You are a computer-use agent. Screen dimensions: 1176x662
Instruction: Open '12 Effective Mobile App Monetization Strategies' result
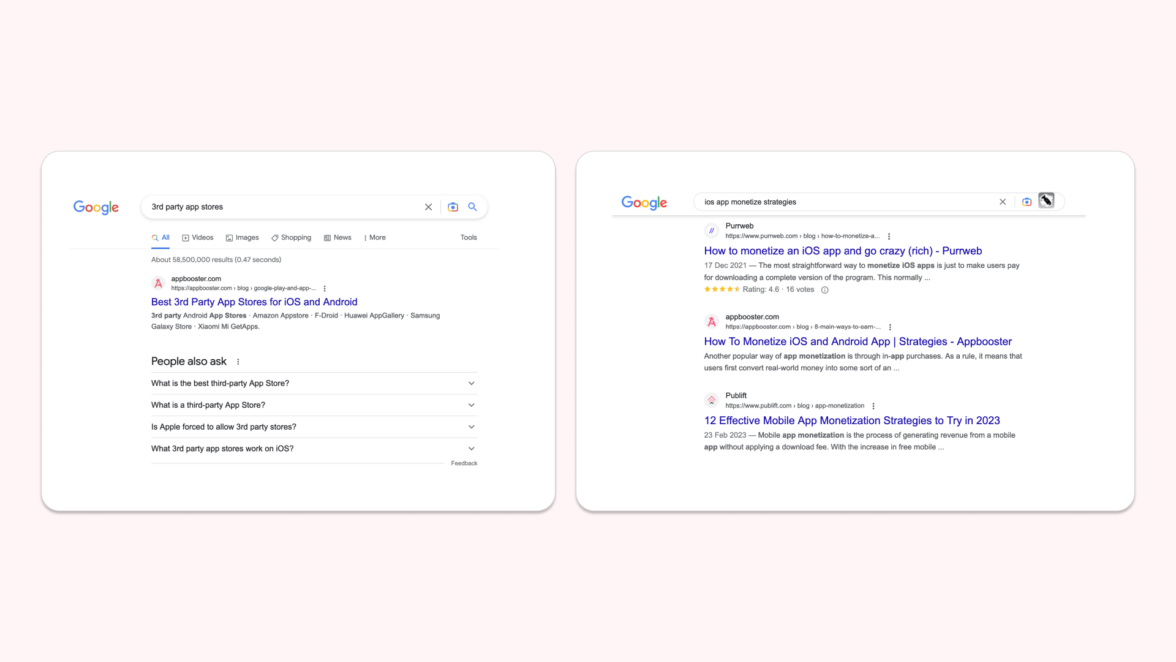pyautogui.click(x=852, y=421)
